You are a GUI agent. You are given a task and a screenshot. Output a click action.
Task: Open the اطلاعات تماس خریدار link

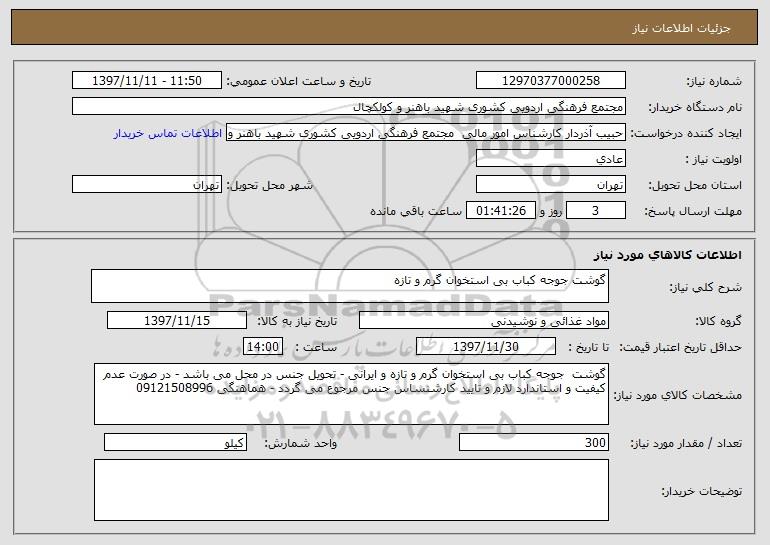click(x=167, y=134)
